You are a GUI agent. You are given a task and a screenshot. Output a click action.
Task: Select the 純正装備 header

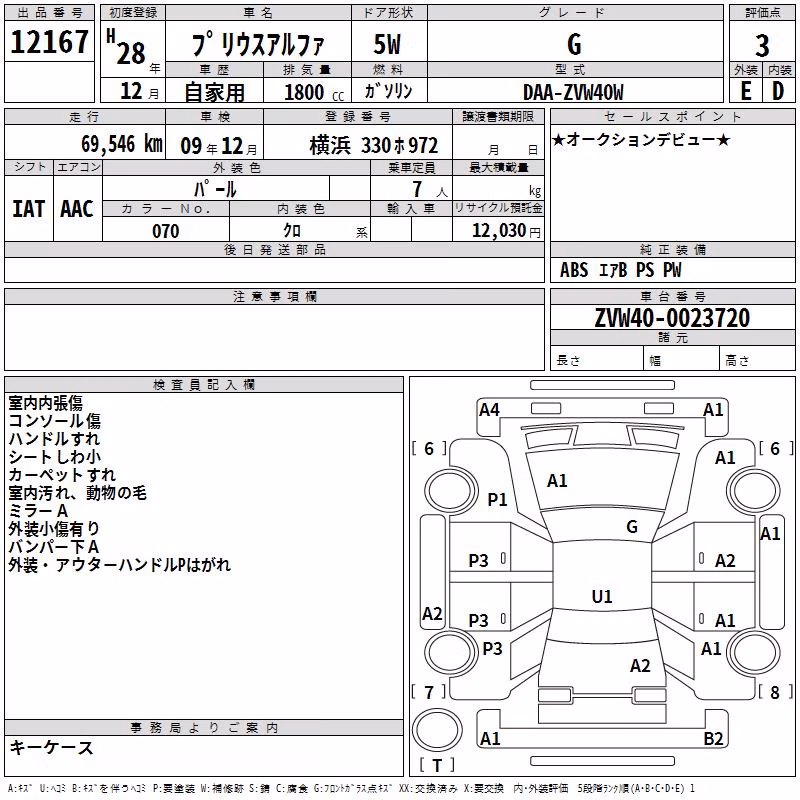tap(673, 249)
